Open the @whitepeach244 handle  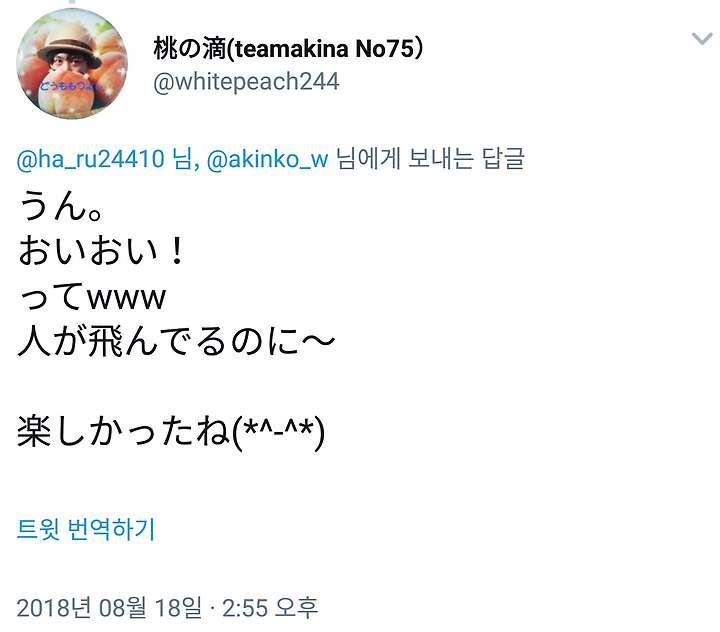pyautogui.click(x=246, y=82)
